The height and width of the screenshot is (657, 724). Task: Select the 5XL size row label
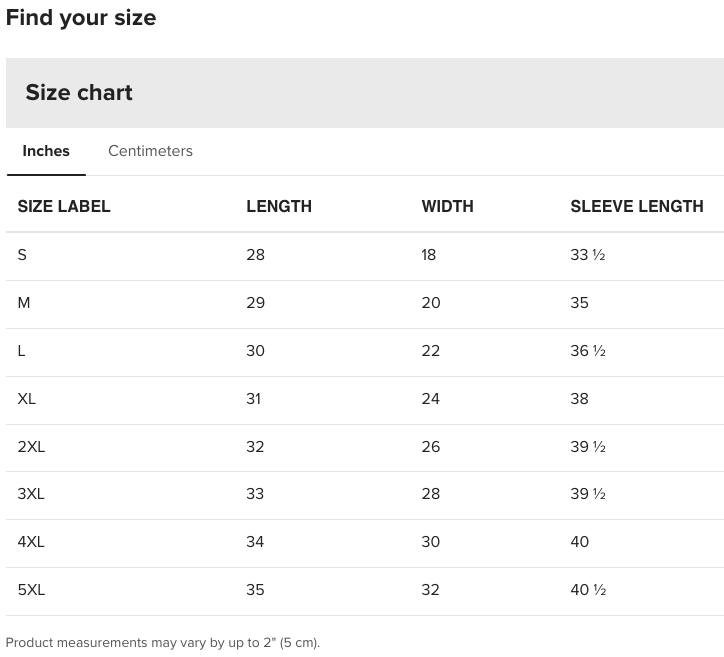(x=31, y=590)
